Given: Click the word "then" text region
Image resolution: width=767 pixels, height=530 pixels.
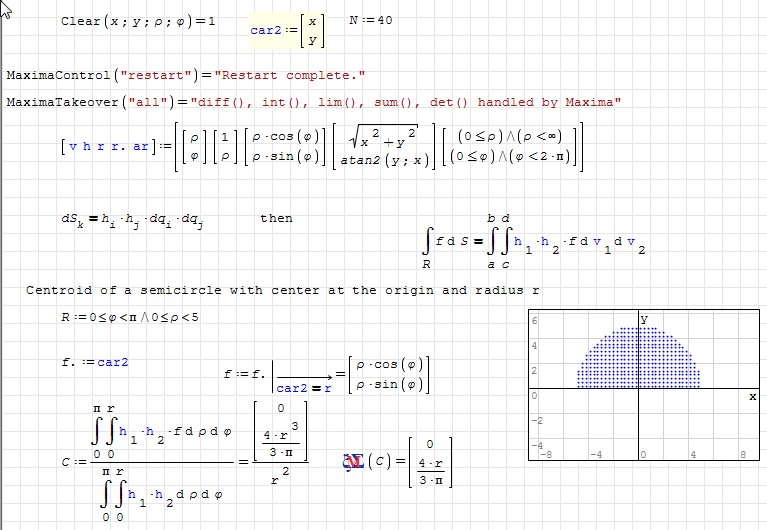Looking at the screenshot, I should tap(276, 218).
